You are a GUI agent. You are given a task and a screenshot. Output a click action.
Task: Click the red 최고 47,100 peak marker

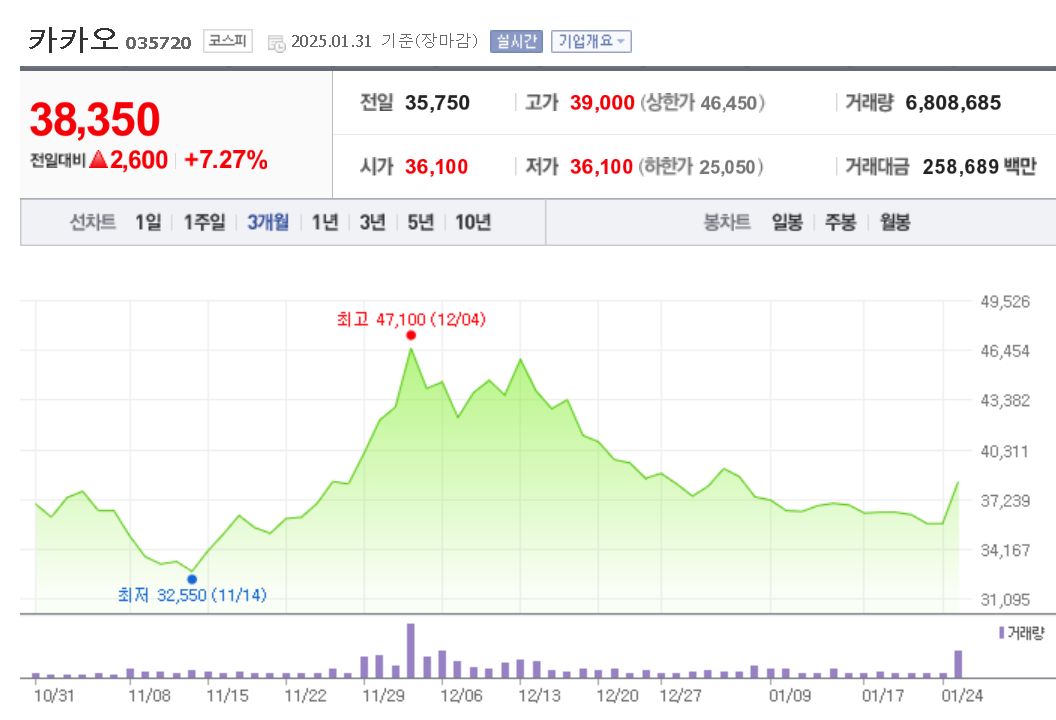click(411, 335)
